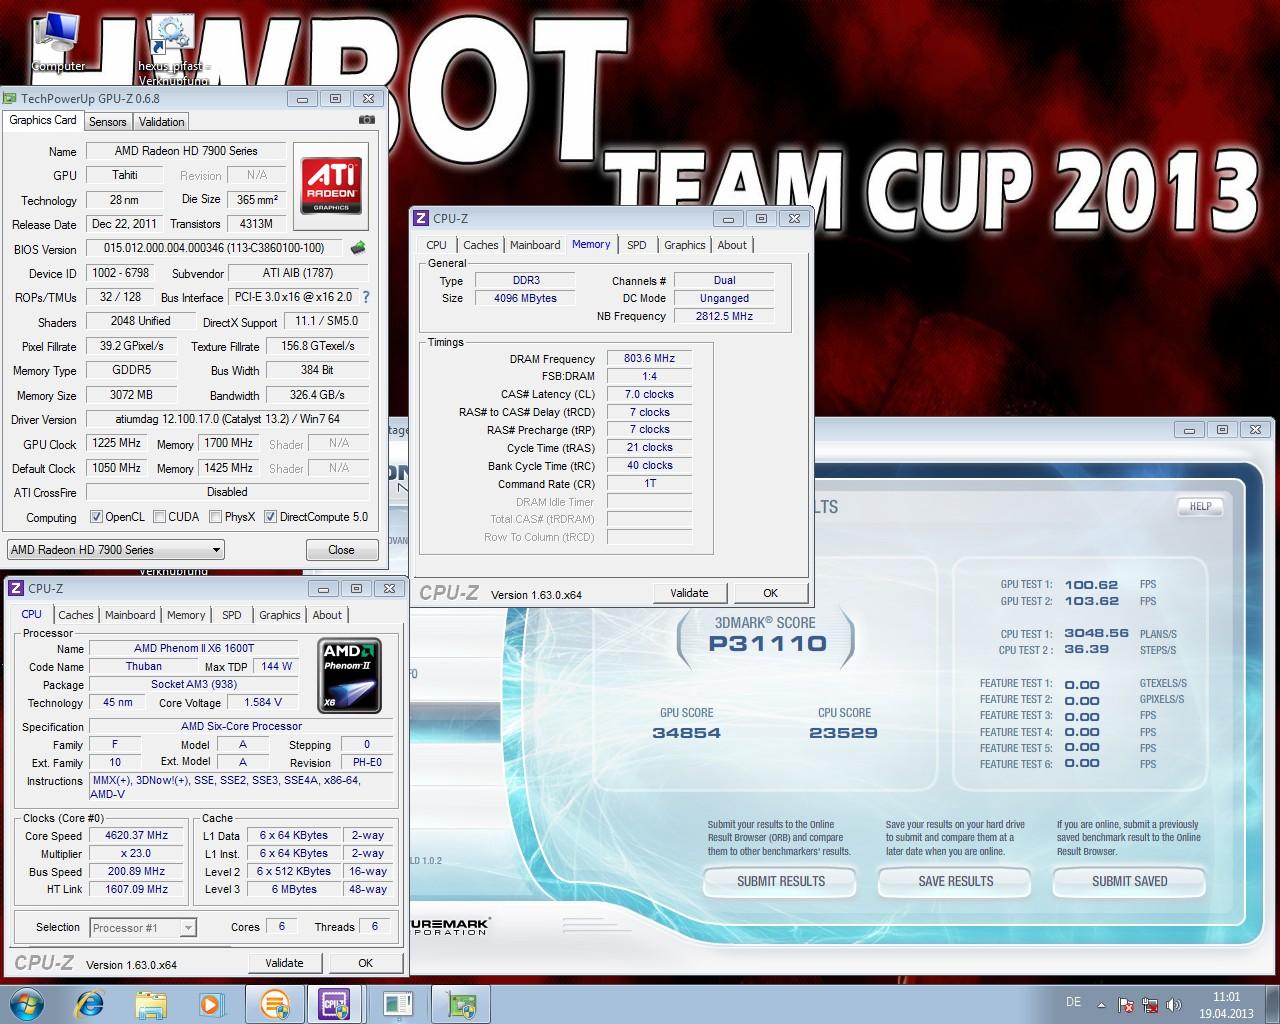Click the taskbar clock showing 11:01

point(1226,997)
